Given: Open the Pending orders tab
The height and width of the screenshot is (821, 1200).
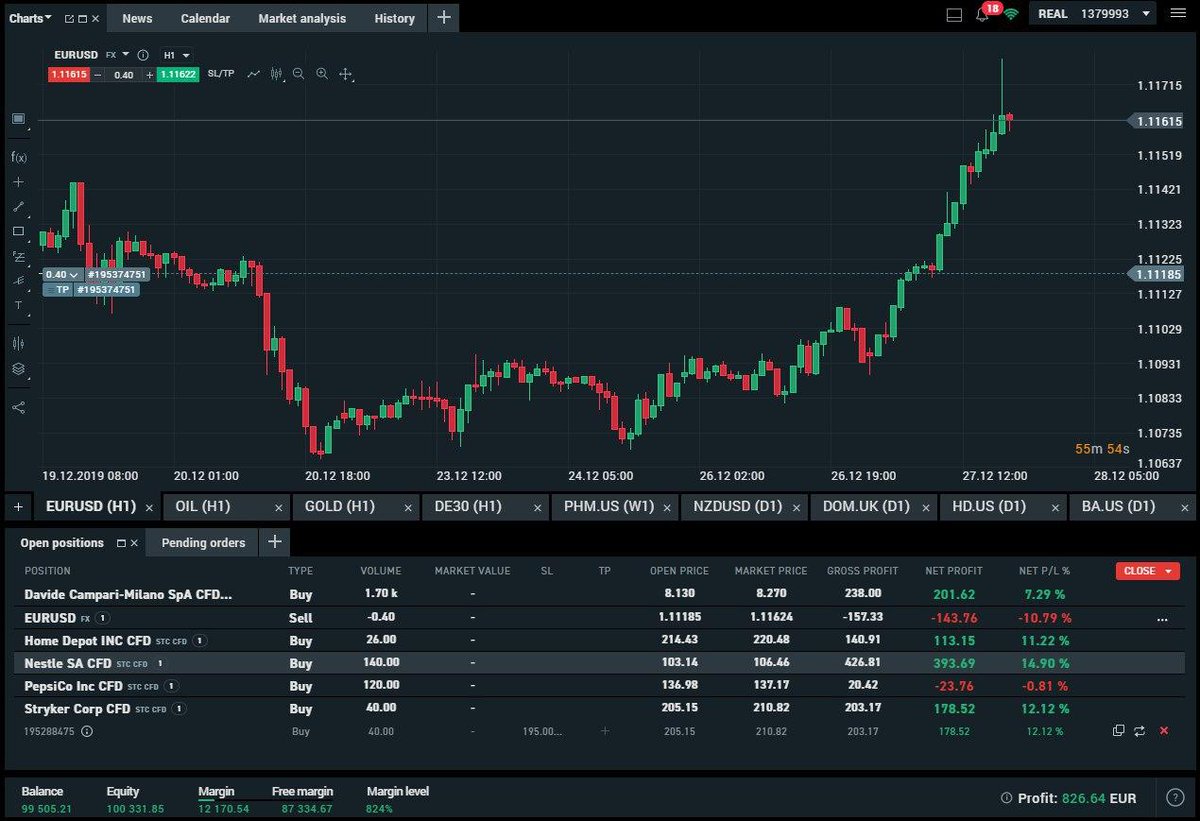Looking at the screenshot, I should pyautogui.click(x=203, y=543).
